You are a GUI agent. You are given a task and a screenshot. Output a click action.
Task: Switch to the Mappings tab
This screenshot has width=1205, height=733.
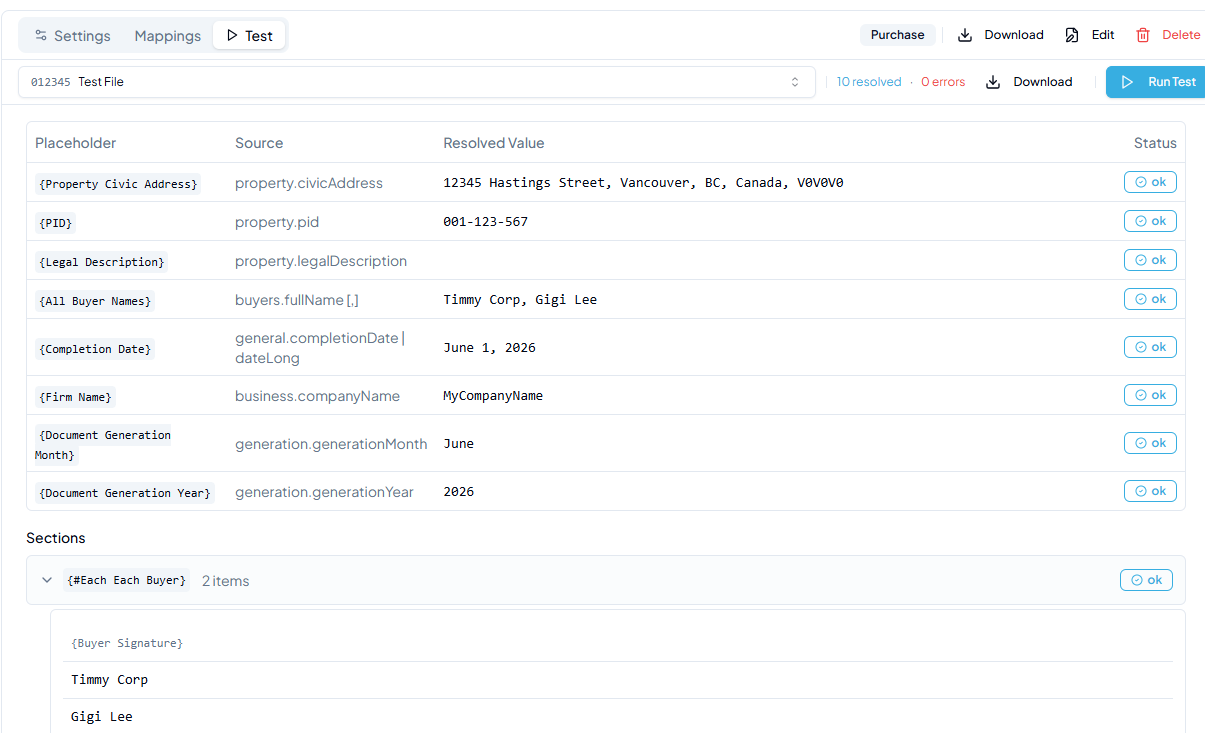(x=167, y=36)
